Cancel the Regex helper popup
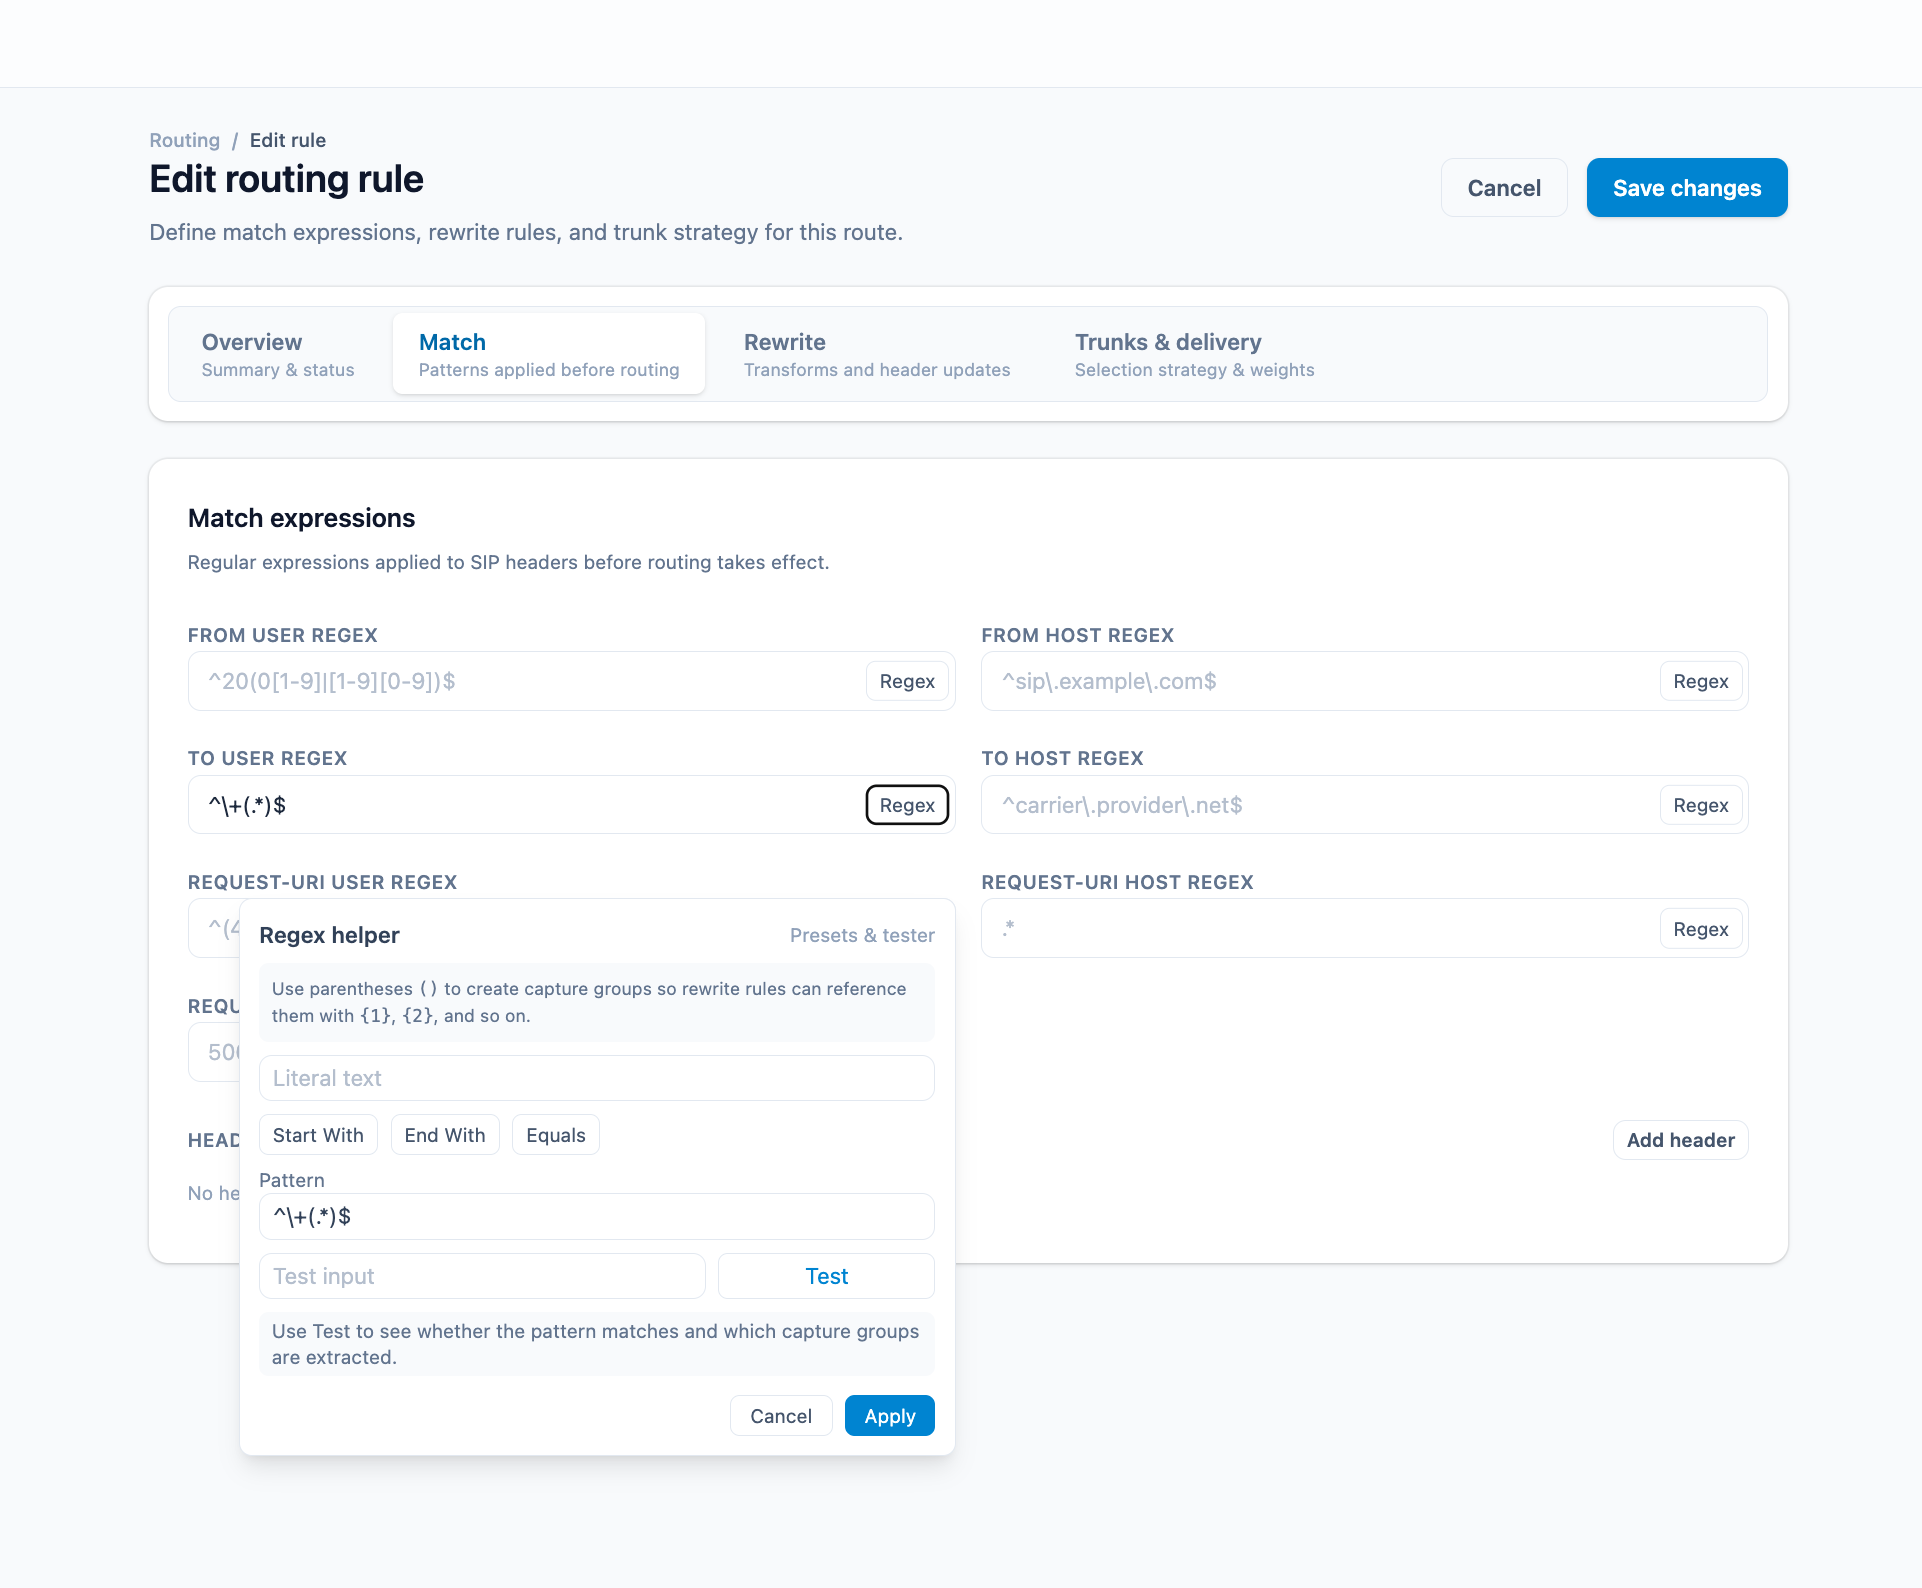The height and width of the screenshot is (1588, 1922). (780, 1416)
